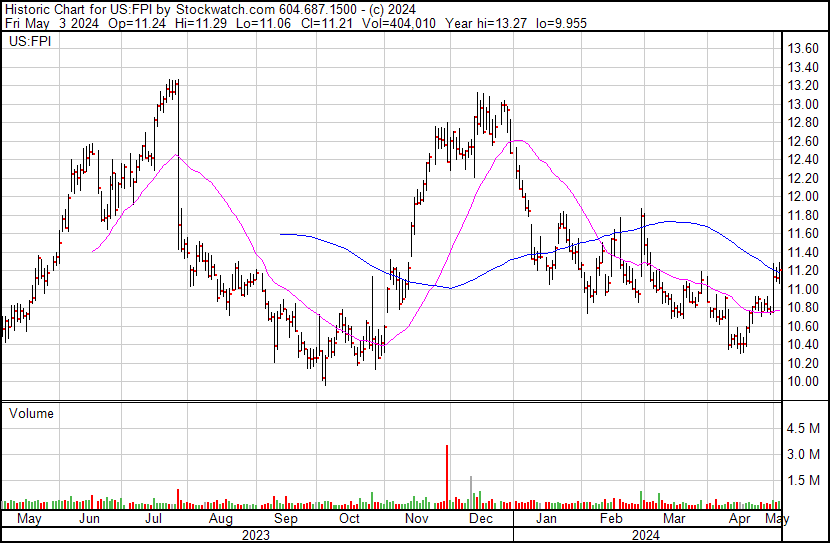Viewport: 830px width, 543px height.
Task: Click the Dec month label
Action: (x=481, y=518)
